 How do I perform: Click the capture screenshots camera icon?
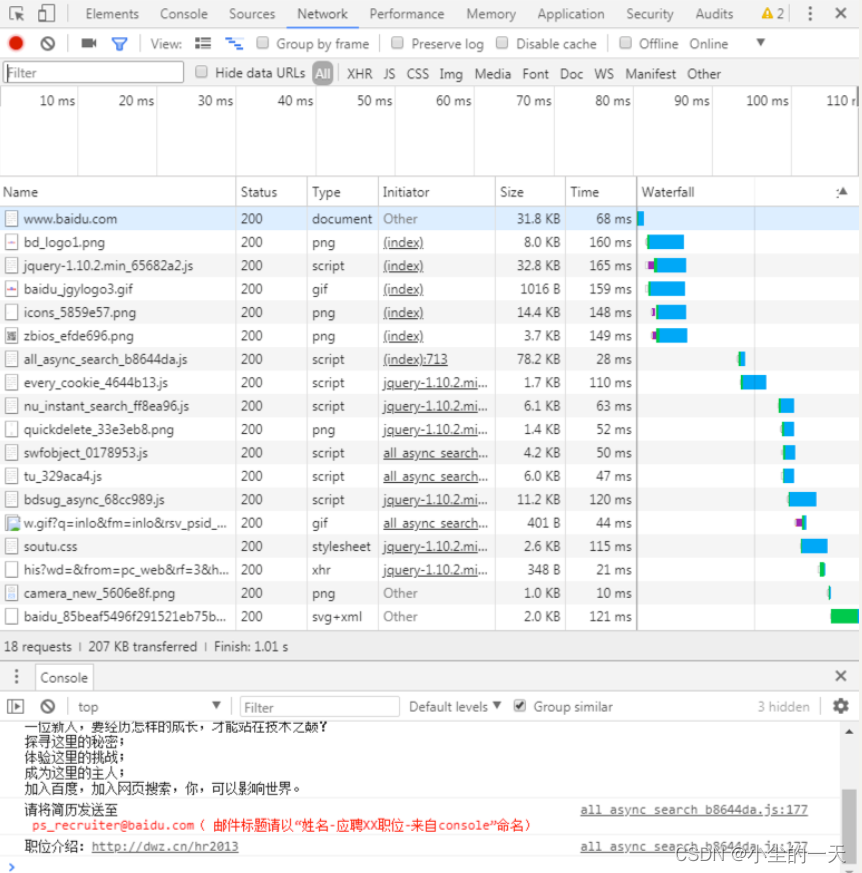tap(89, 43)
